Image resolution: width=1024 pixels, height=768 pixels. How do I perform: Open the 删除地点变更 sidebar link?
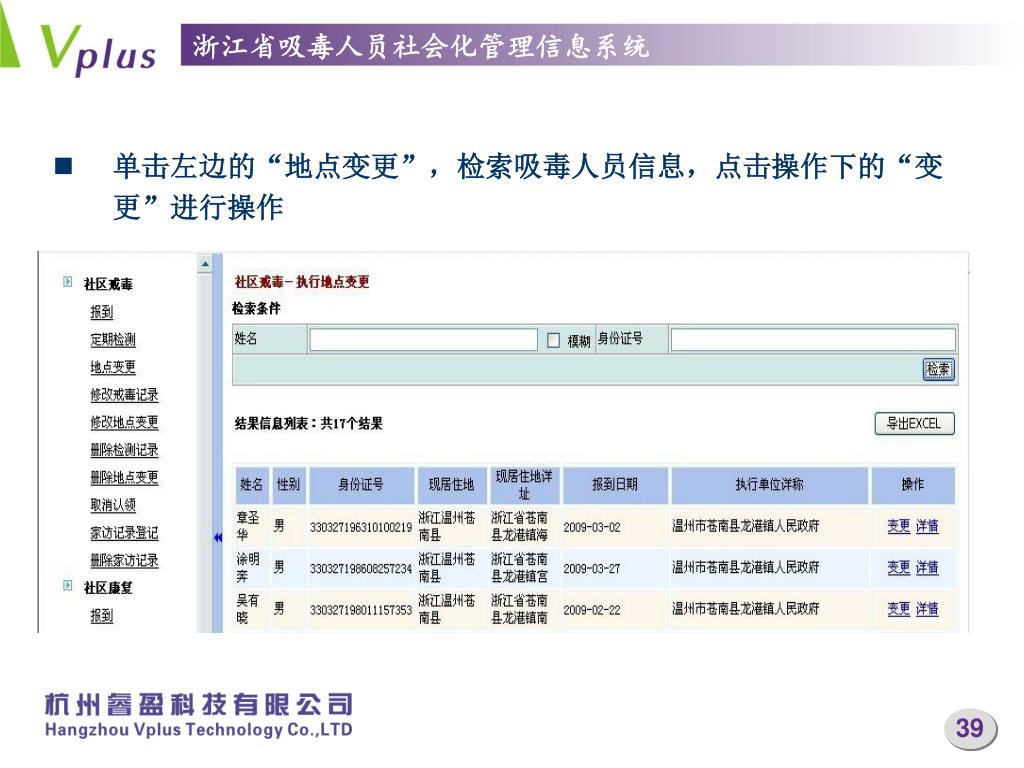point(124,477)
